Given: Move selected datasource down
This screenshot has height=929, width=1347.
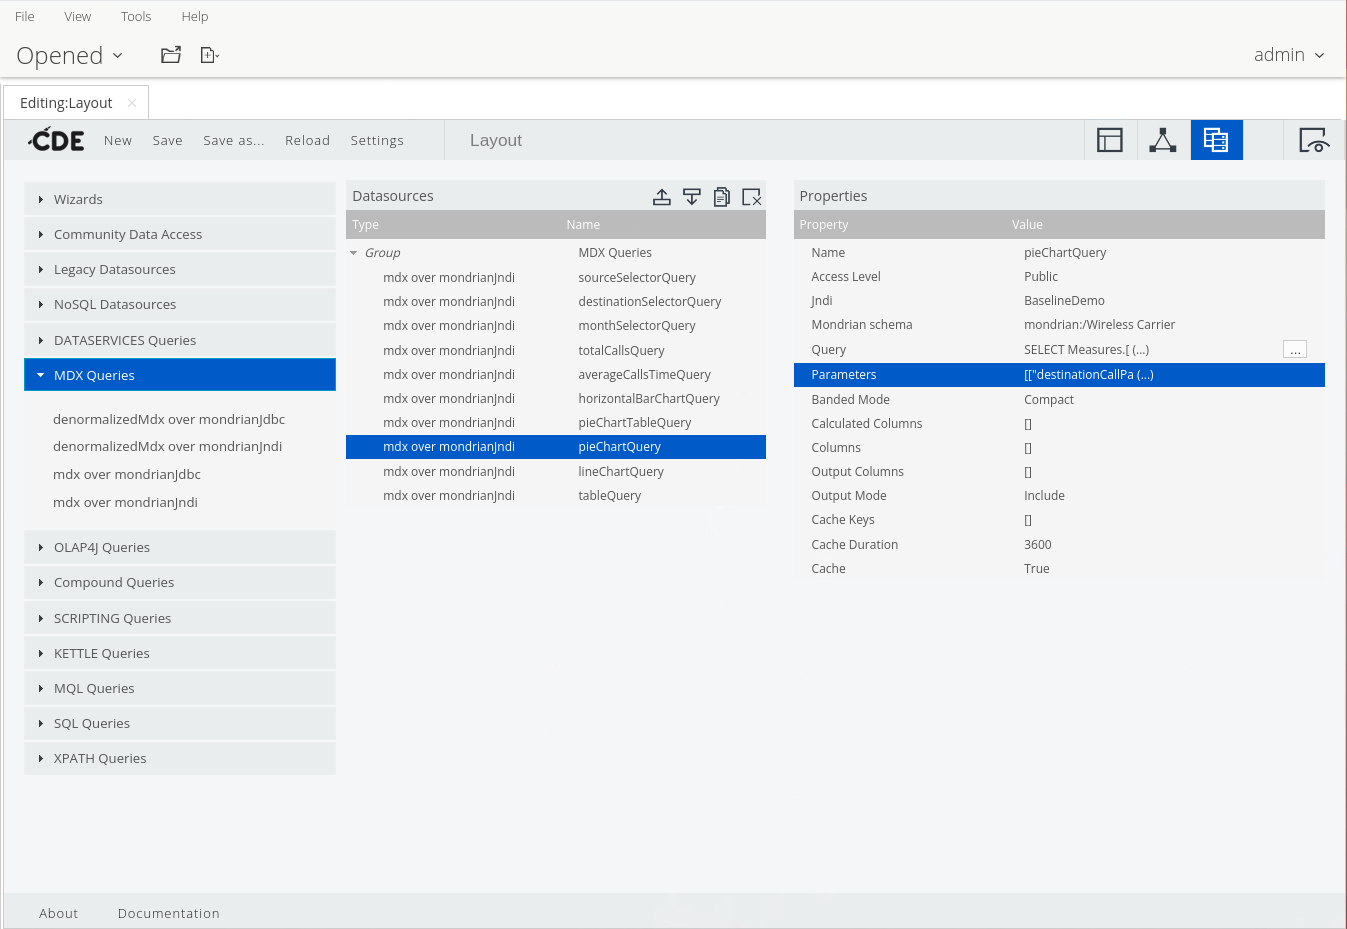Looking at the screenshot, I should [692, 197].
